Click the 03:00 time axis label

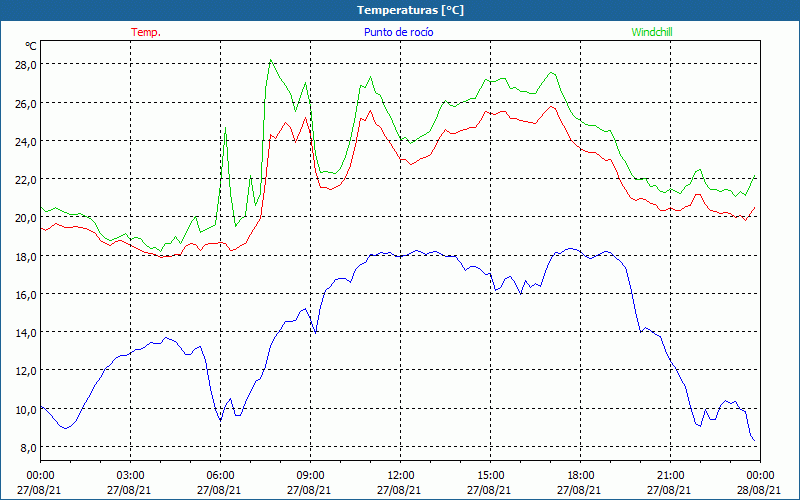(x=131, y=476)
